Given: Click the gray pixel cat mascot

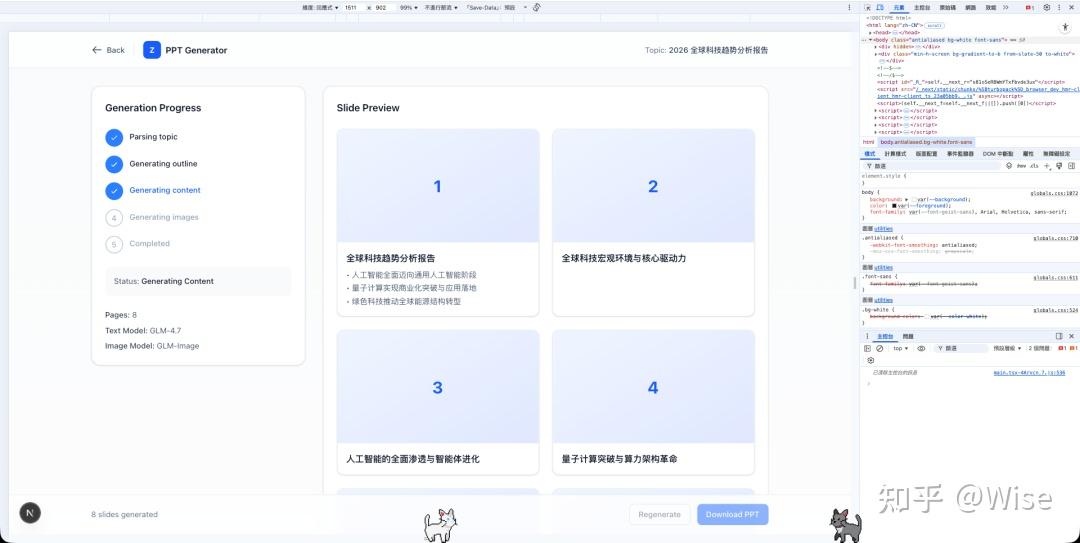Looking at the screenshot, I should [845, 525].
